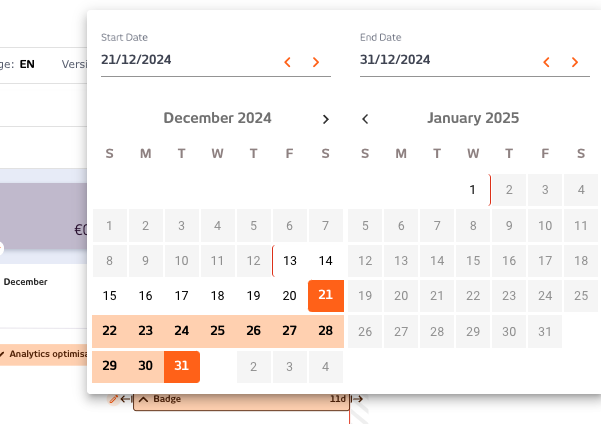The height and width of the screenshot is (424, 601).
Task: Select January 1 in the 2025 calendar
Action: [x=473, y=189]
